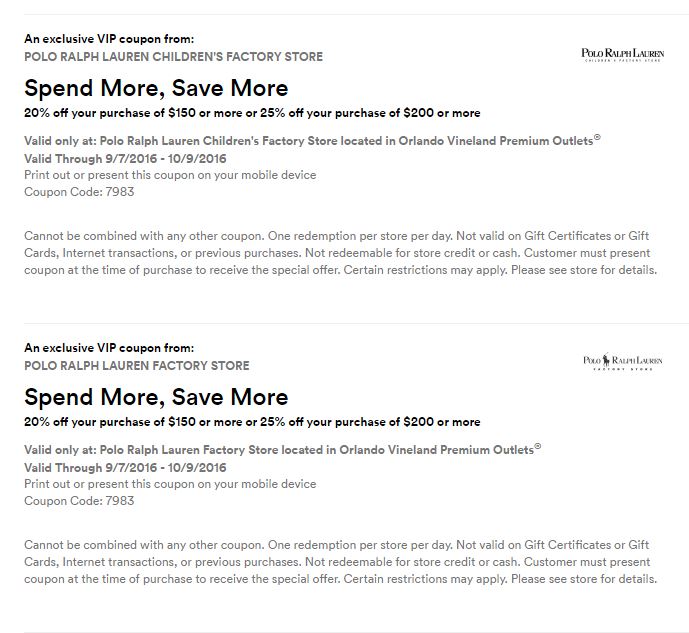689x633 pixels.
Task: Open the POLO RALPH LAUREN FACTORY STORE title
Action: [x=137, y=365]
